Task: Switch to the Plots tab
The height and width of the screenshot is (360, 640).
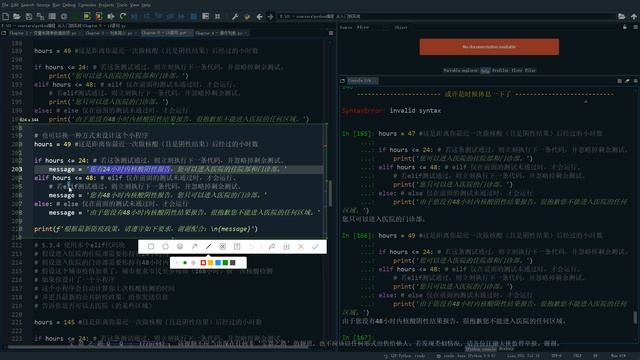Action: pos(517,70)
